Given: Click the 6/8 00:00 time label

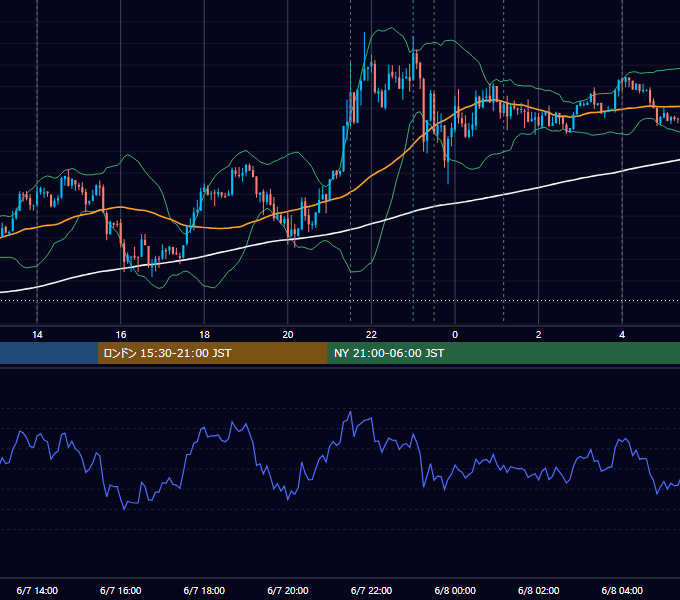Looking at the screenshot, I should click(455, 590).
